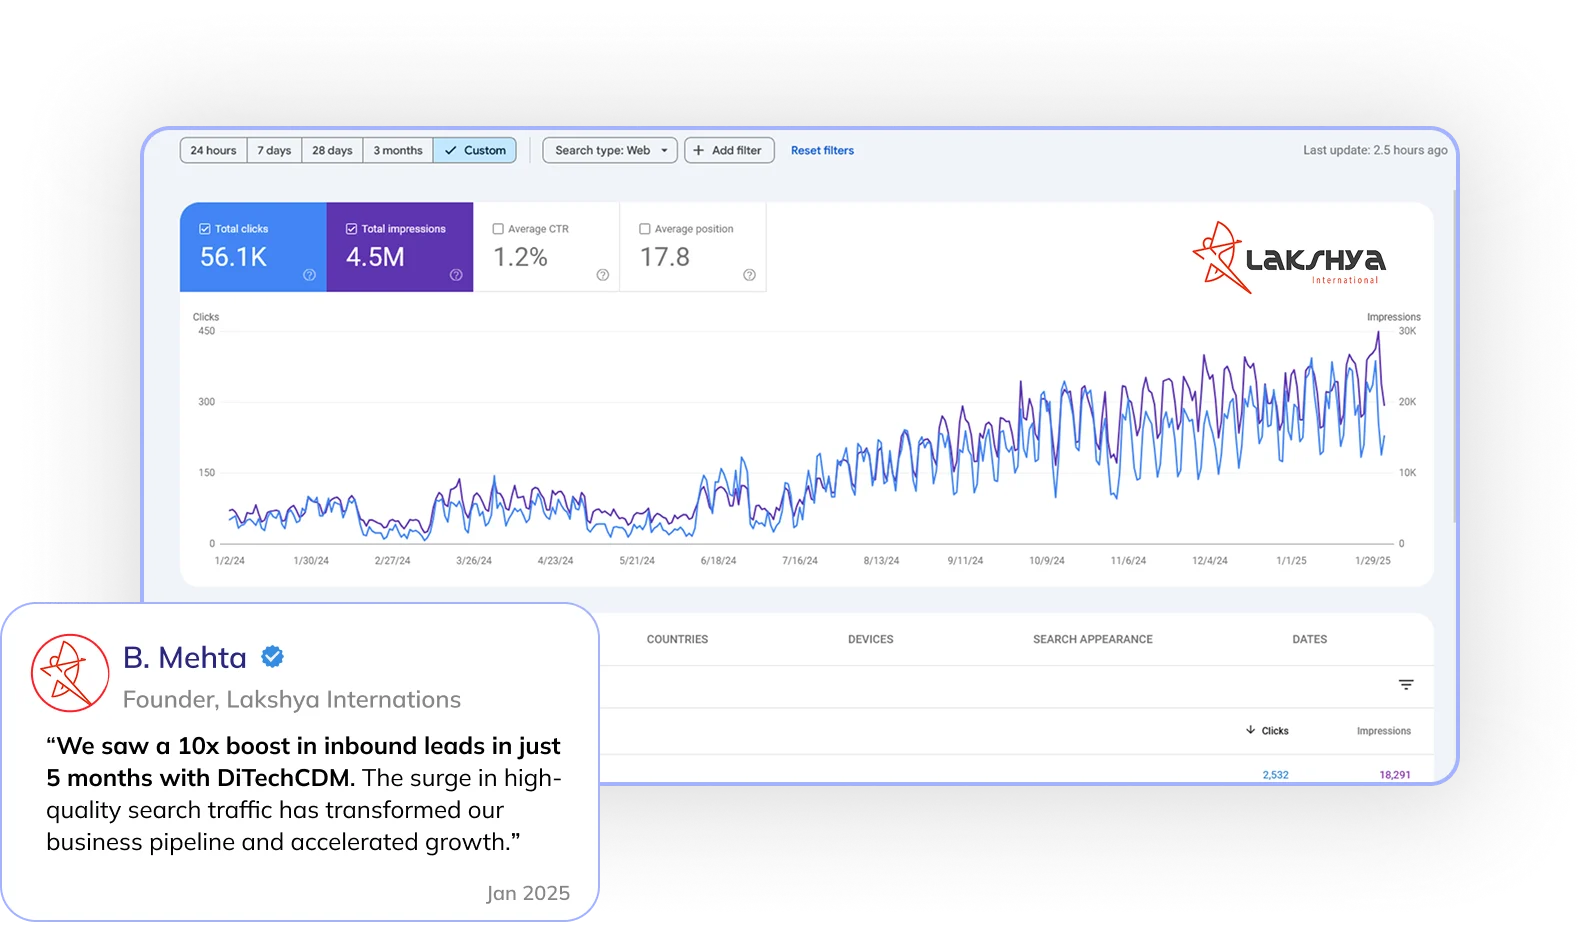This screenshot has width=1594, height=928.
Task: Switch to the Countries tab
Action: click(x=677, y=639)
